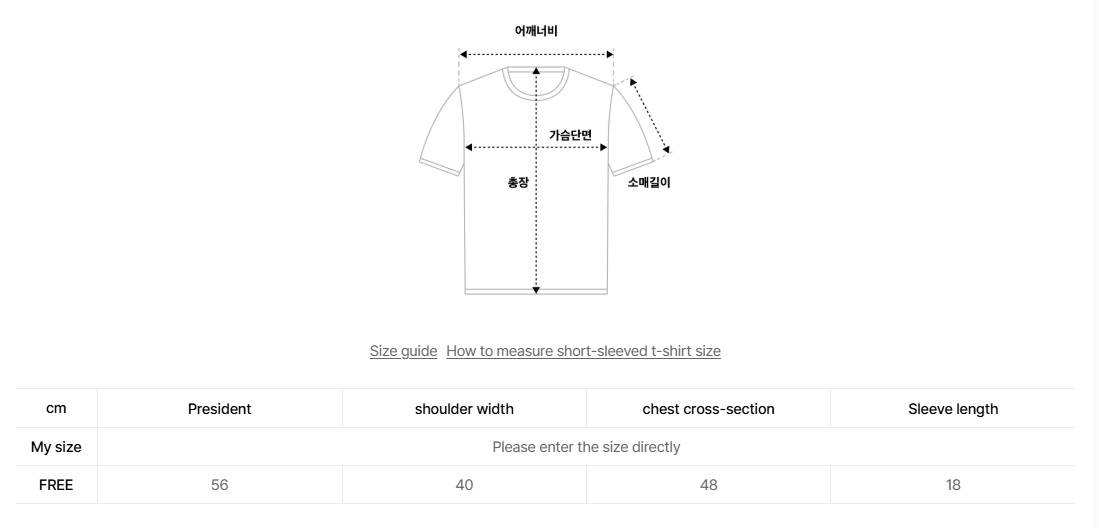Viewport: 1099px width, 528px height.
Task: Click the sleeve length value 18
Action: click(x=953, y=485)
